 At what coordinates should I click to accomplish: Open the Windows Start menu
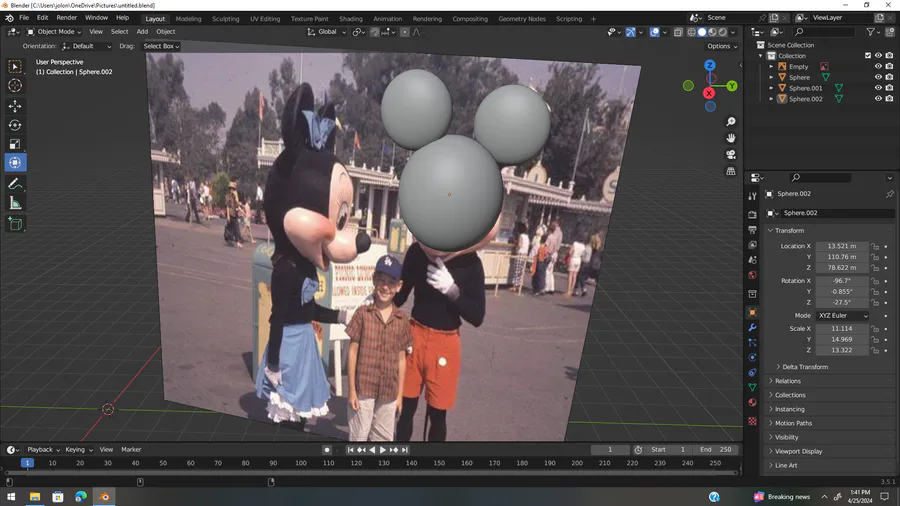pyautogui.click(x=11, y=496)
